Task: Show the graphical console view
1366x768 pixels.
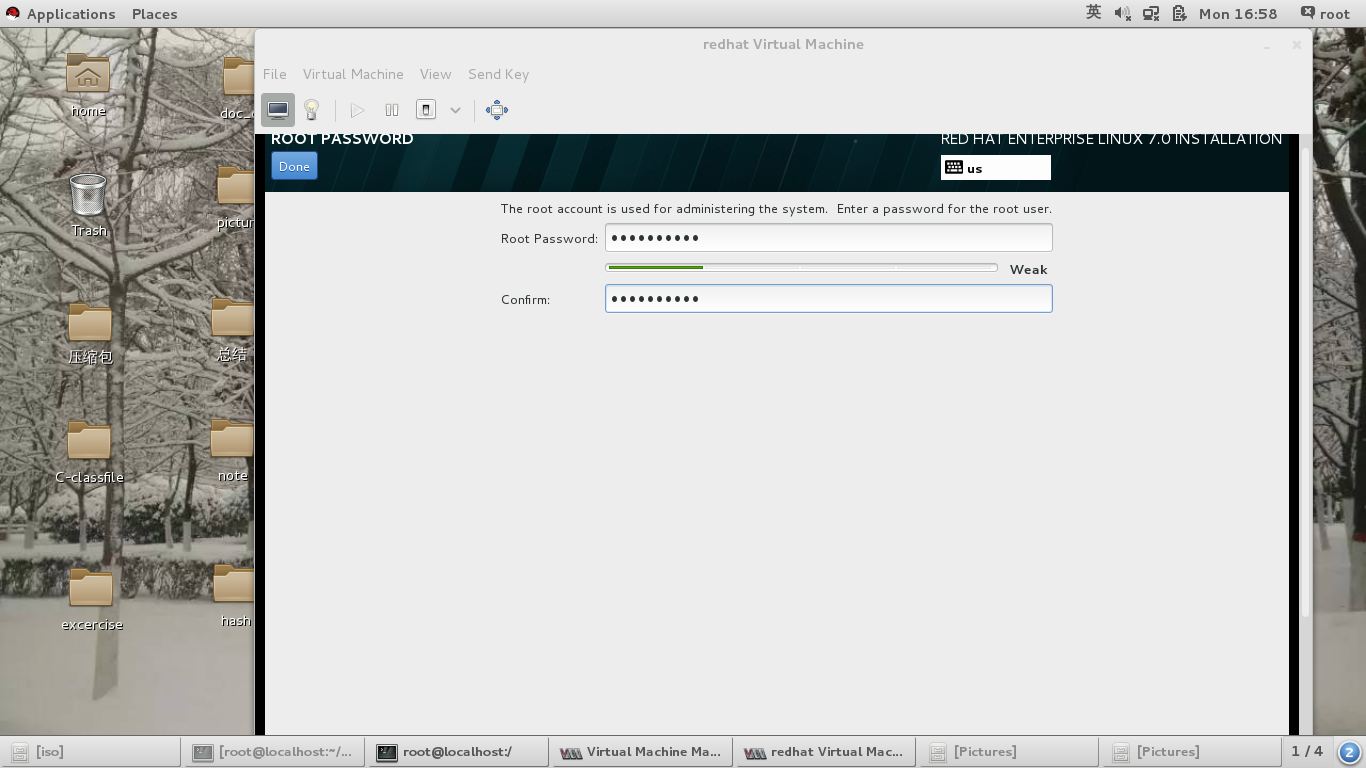Action: 278,110
